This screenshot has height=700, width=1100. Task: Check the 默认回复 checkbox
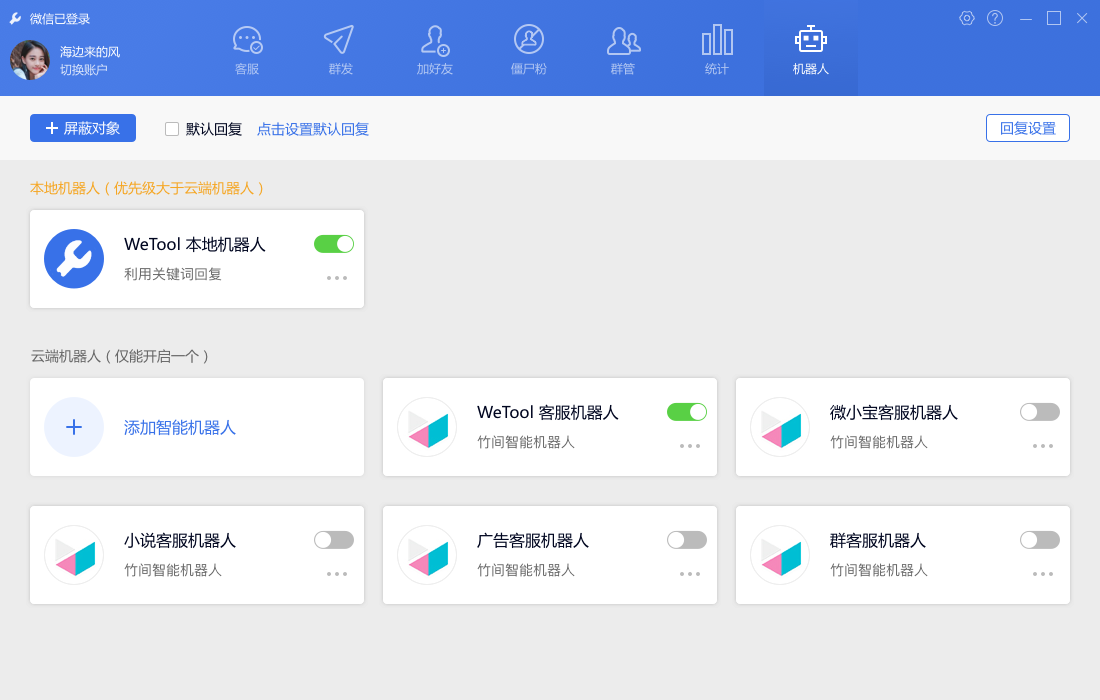(x=172, y=129)
